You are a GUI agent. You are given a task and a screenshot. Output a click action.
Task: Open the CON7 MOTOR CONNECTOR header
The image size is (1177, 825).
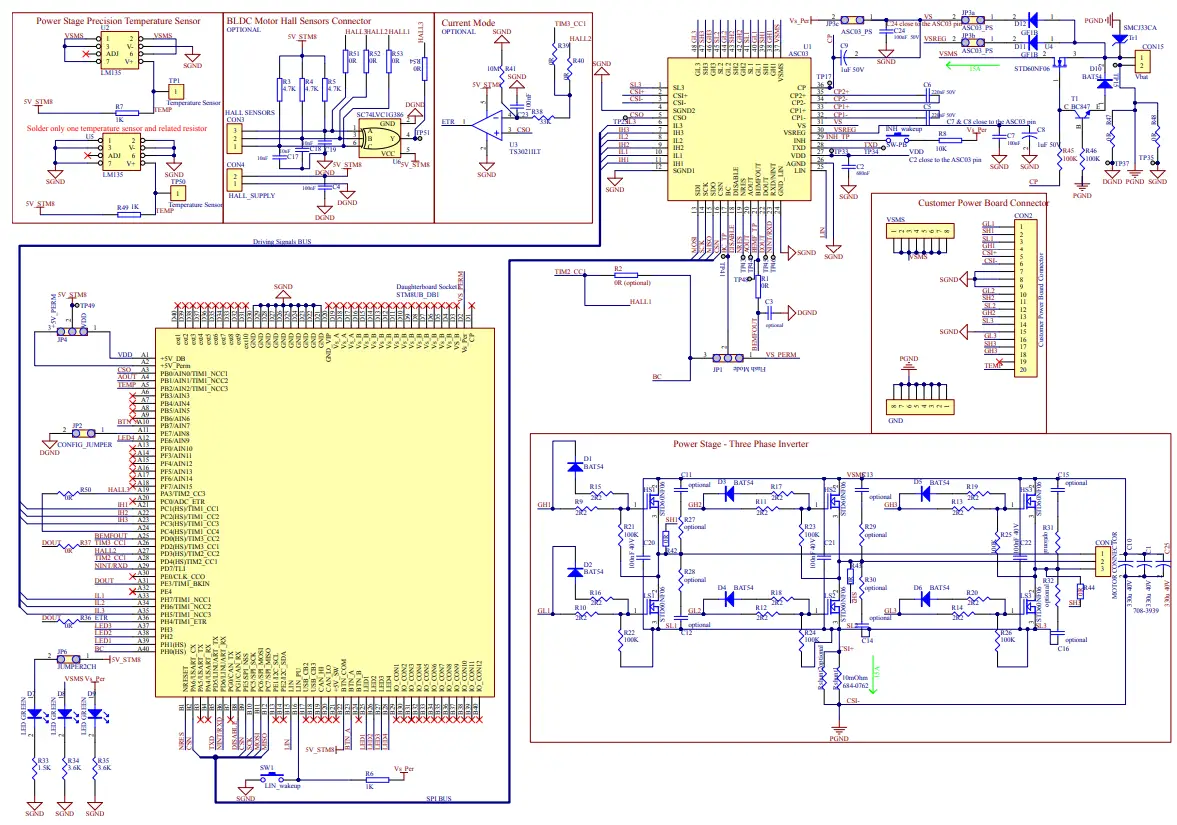pyautogui.click(x=1100, y=560)
